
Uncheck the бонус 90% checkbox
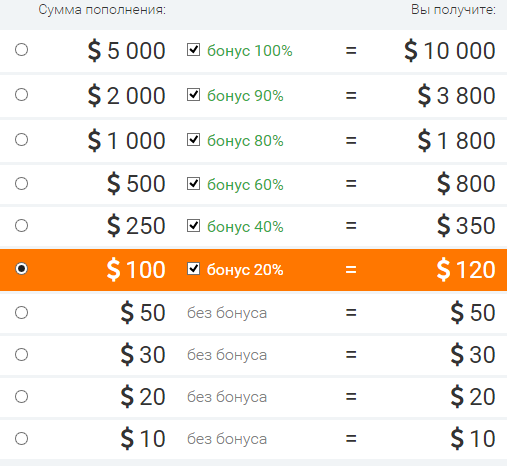click(x=193, y=95)
